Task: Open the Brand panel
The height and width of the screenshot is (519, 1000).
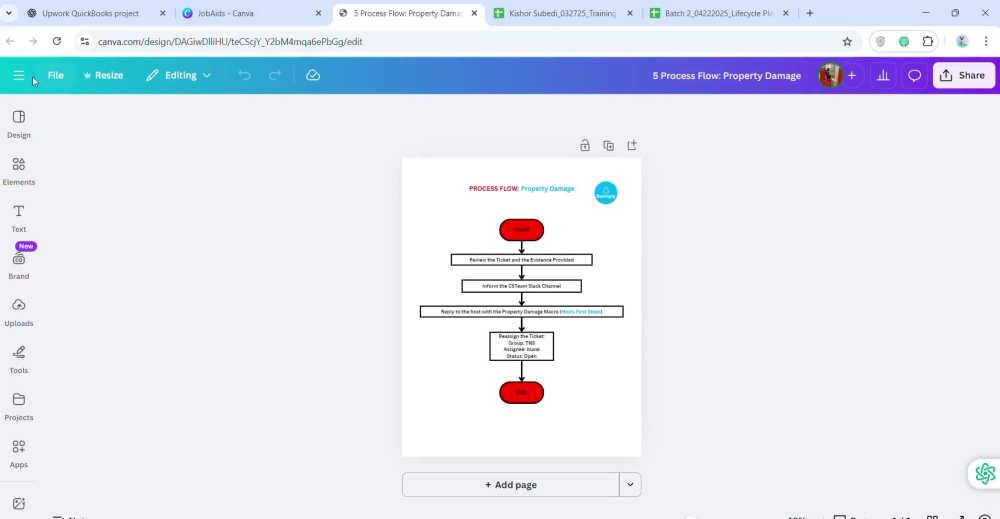Action: pyautogui.click(x=18, y=266)
